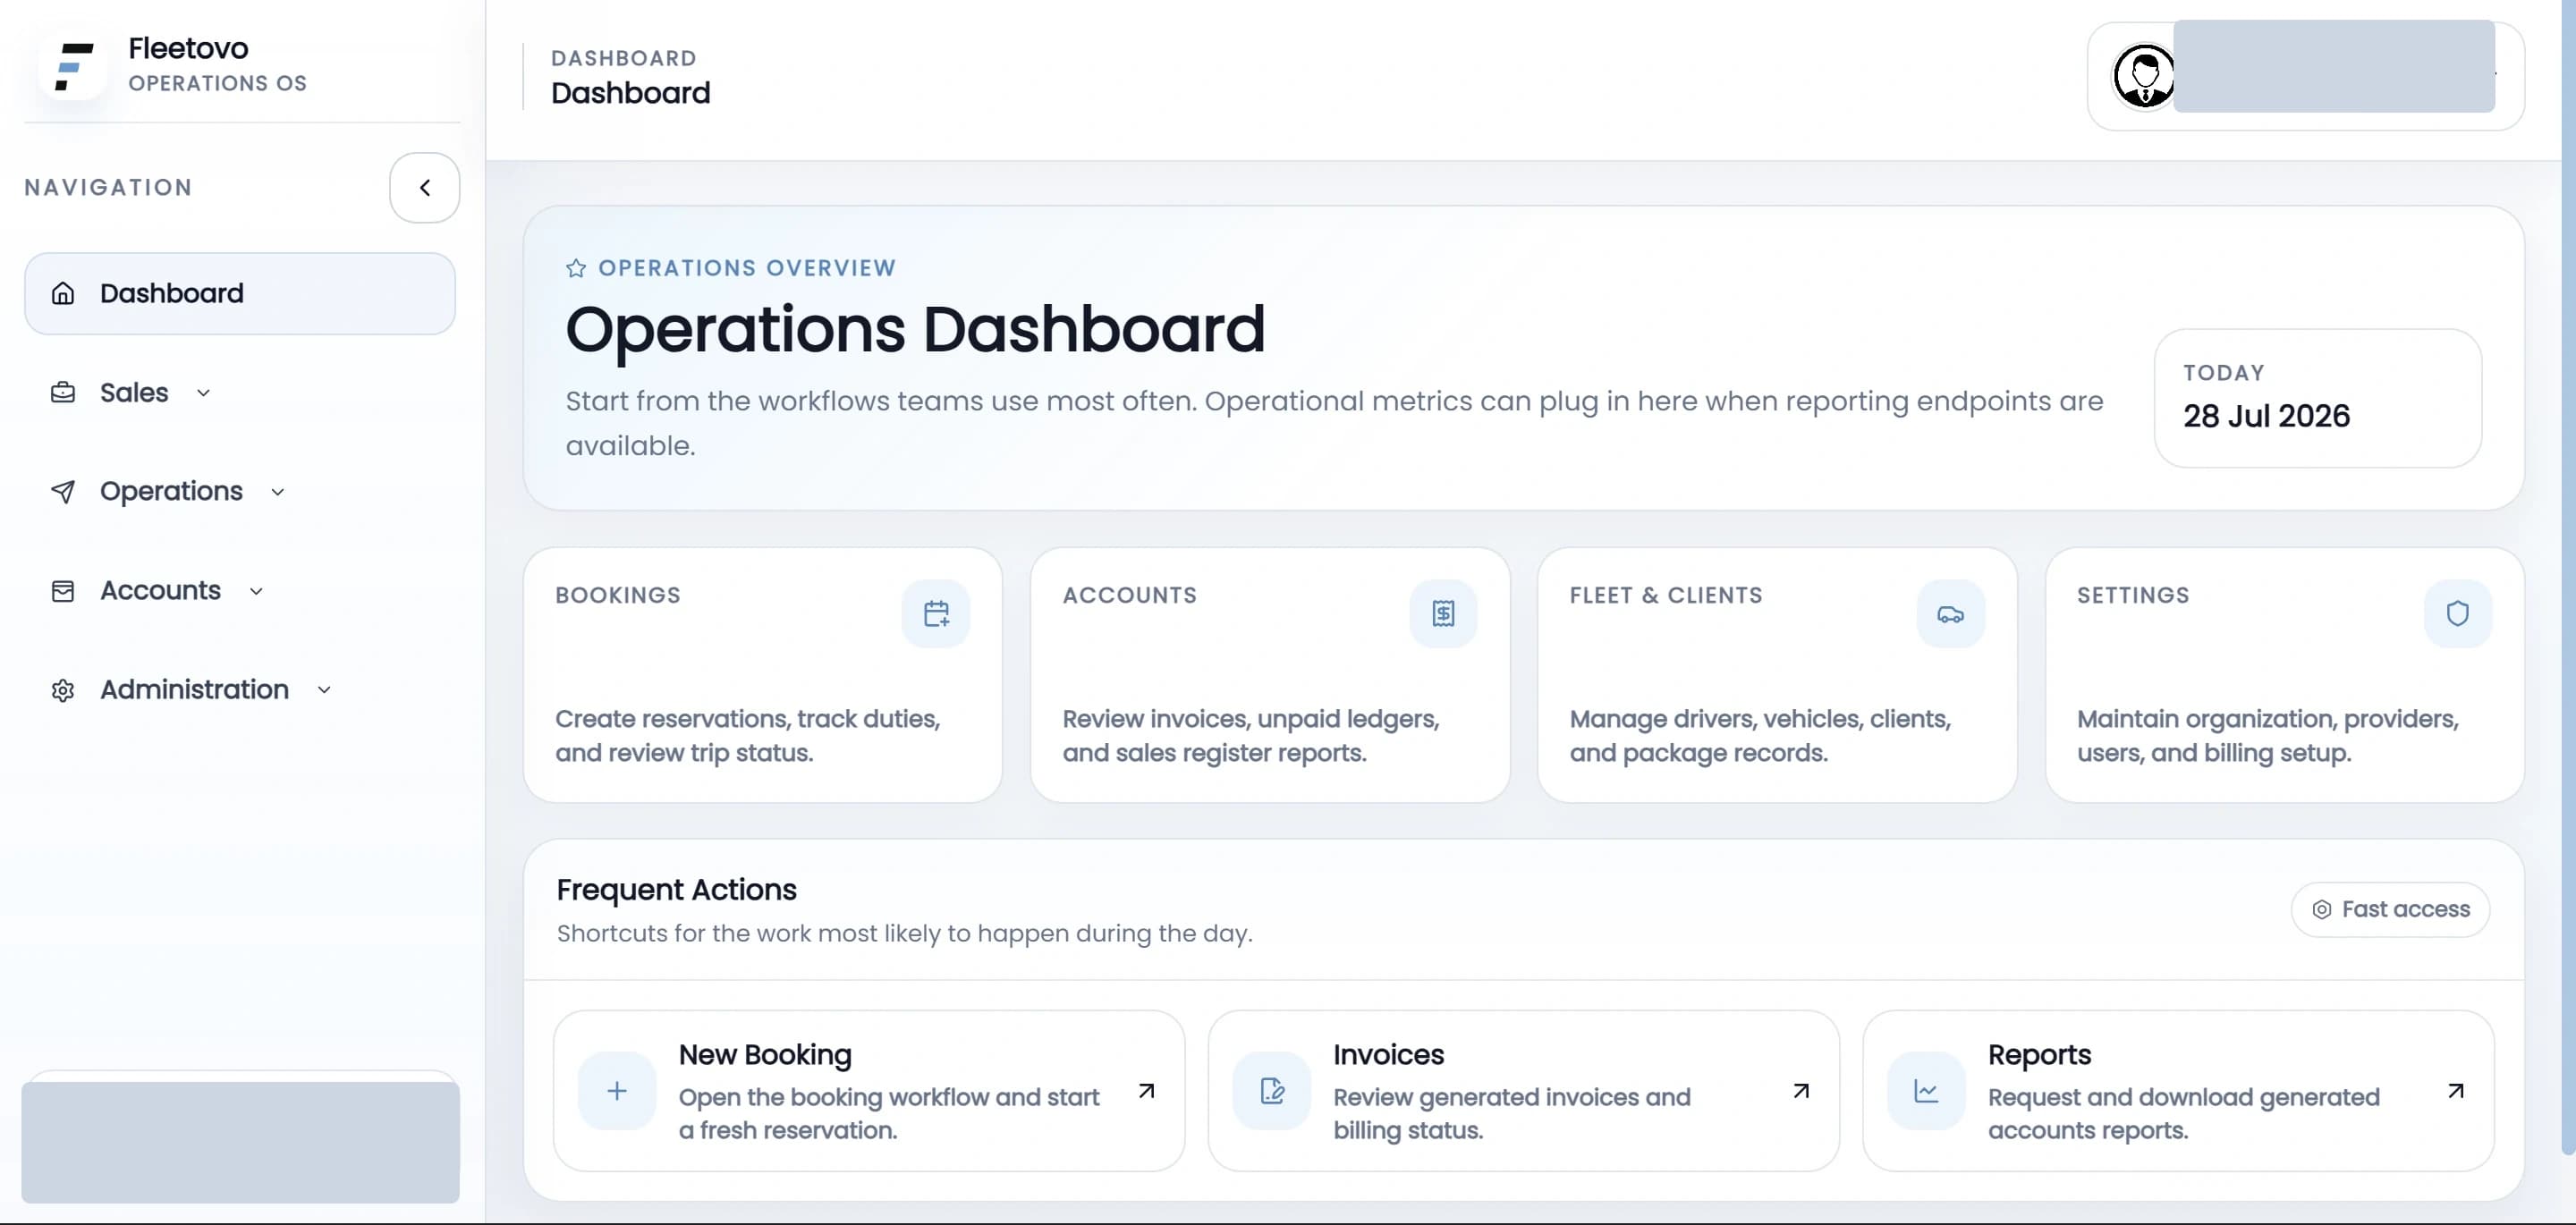
Task: Click the Fleet & Clients car icon
Action: click(1950, 614)
